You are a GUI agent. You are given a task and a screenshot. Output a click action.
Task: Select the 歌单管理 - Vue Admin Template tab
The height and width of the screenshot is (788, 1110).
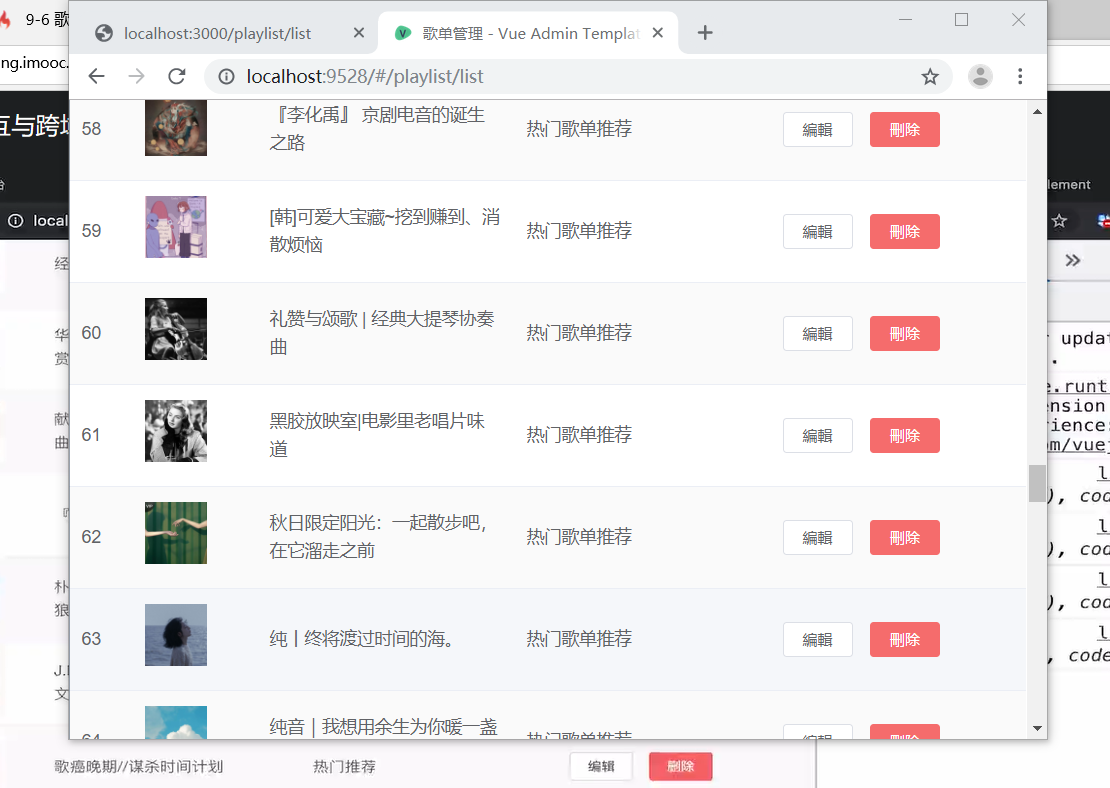(531, 33)
